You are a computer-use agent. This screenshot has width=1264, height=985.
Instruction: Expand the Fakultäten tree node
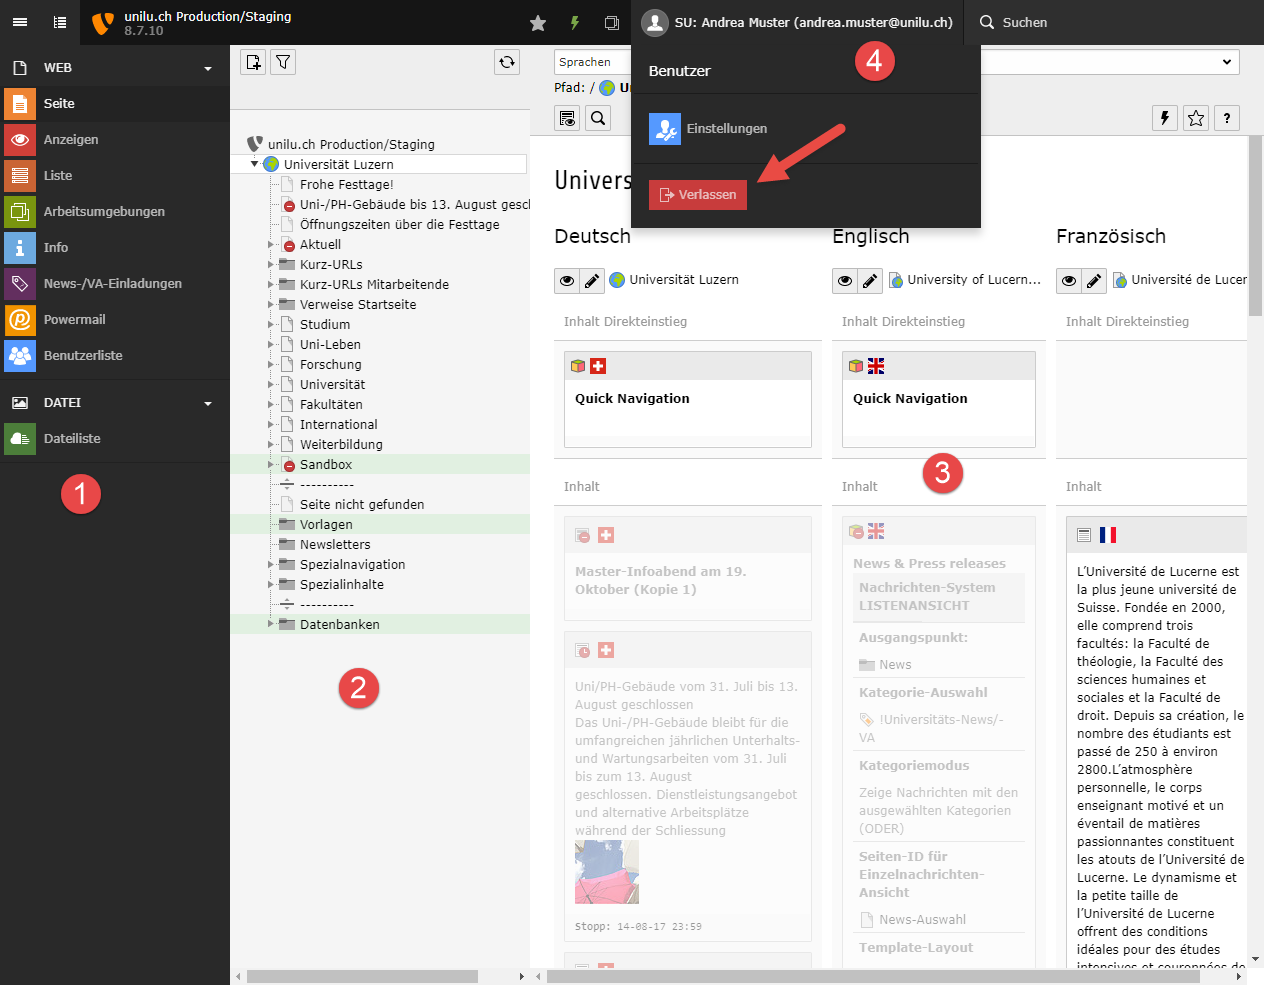pyautogui.click(x=271, y=405)
